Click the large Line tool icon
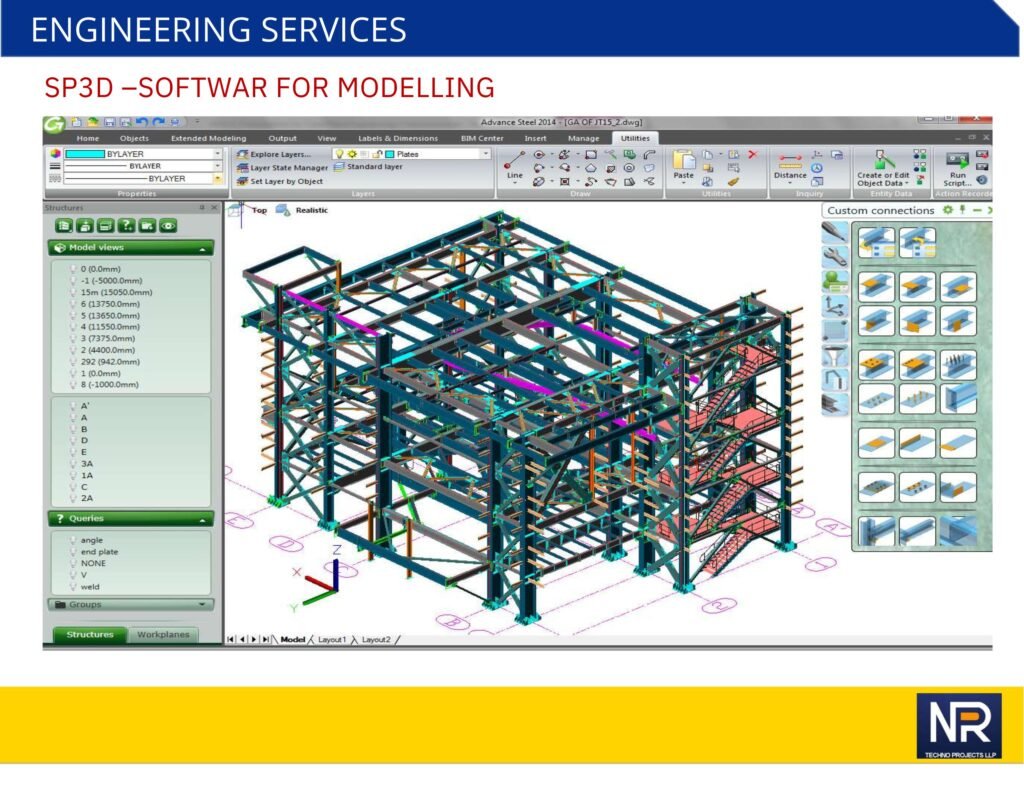Viewport: 1024px width, 791px height. pyautogui.click(x=515, y=160)
